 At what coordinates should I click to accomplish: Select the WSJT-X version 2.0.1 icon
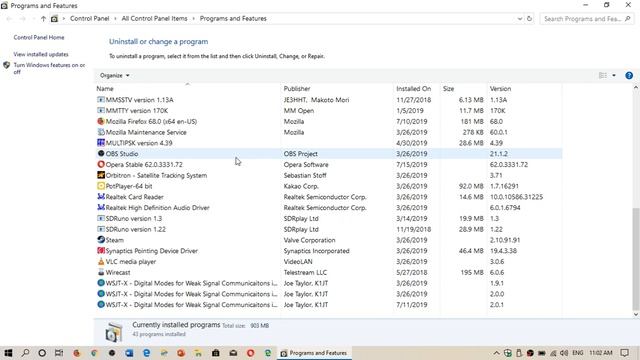101,304
